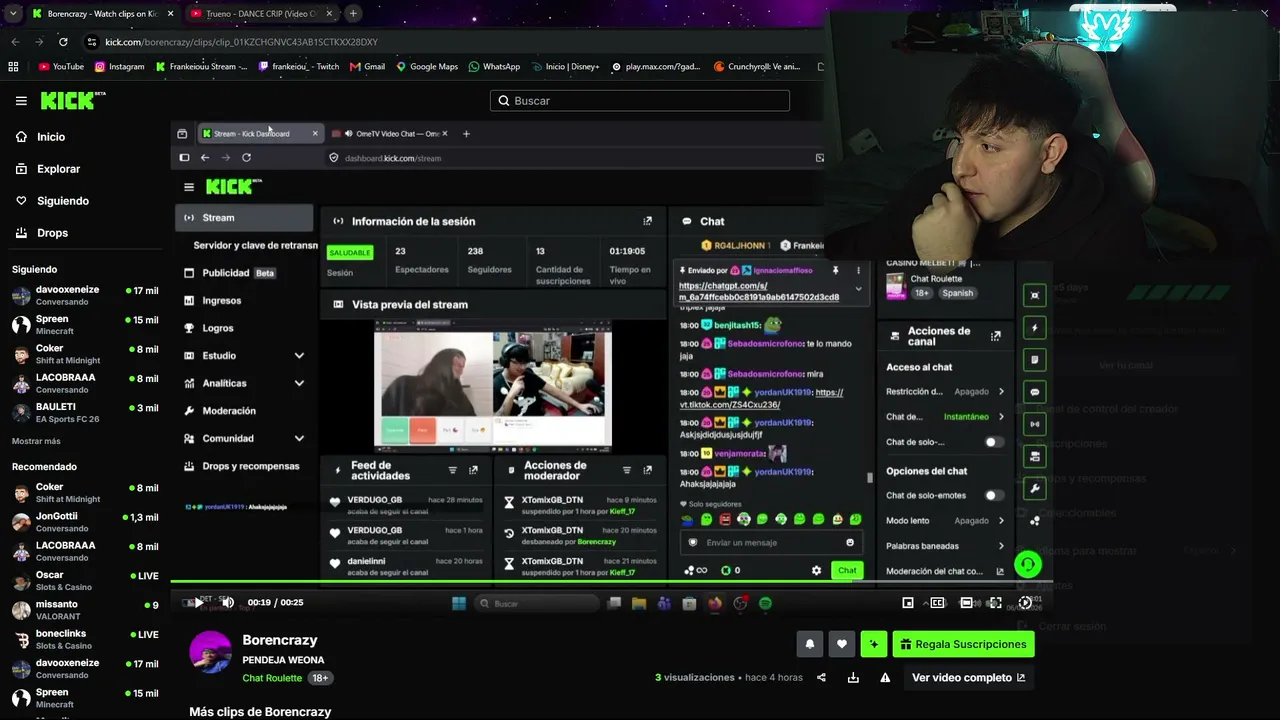This screenshot has height=720, width=1280.
Task: Toggle the Chat de solo-emotes switch
Action: pos(993,495)
